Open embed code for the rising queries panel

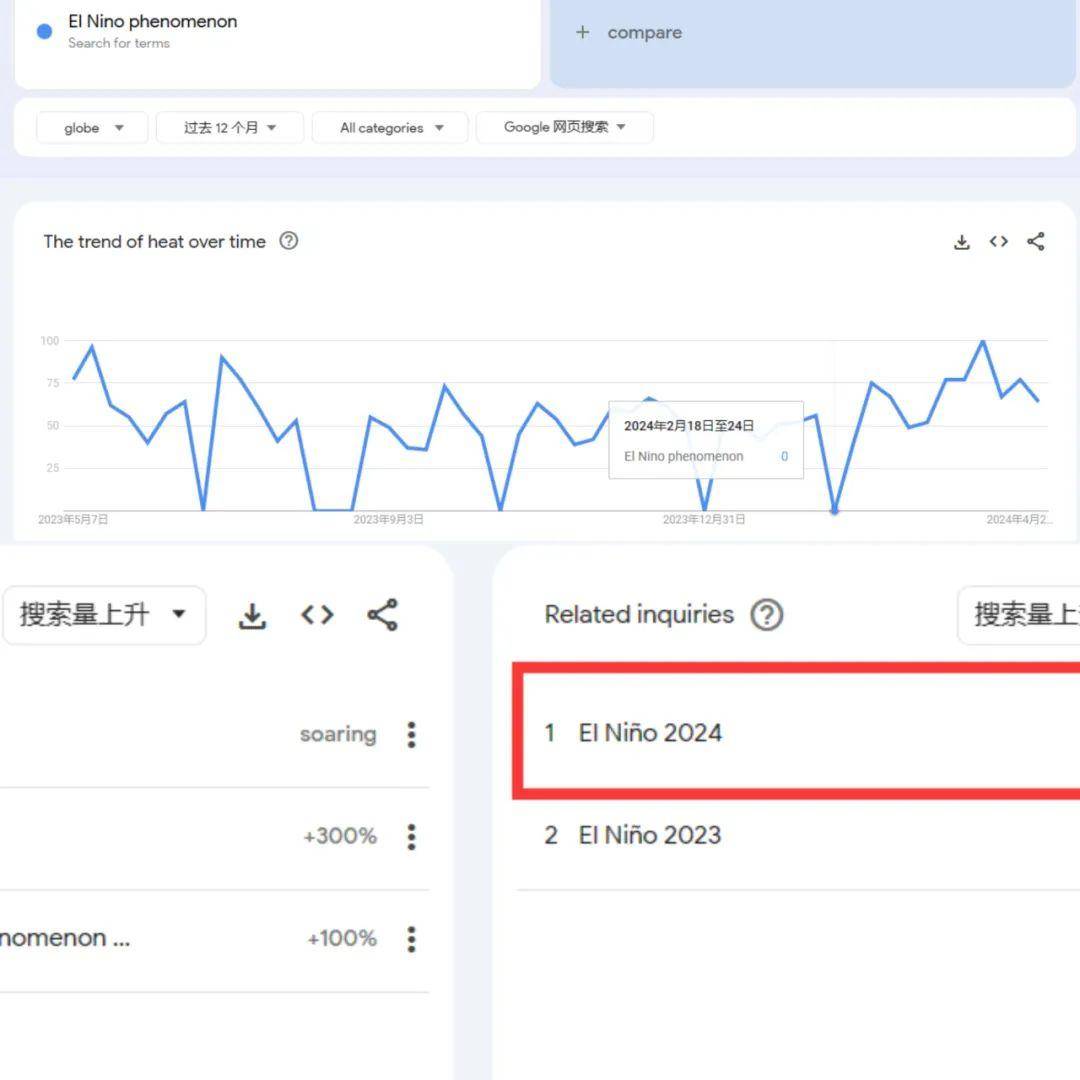tap(317, 615)
